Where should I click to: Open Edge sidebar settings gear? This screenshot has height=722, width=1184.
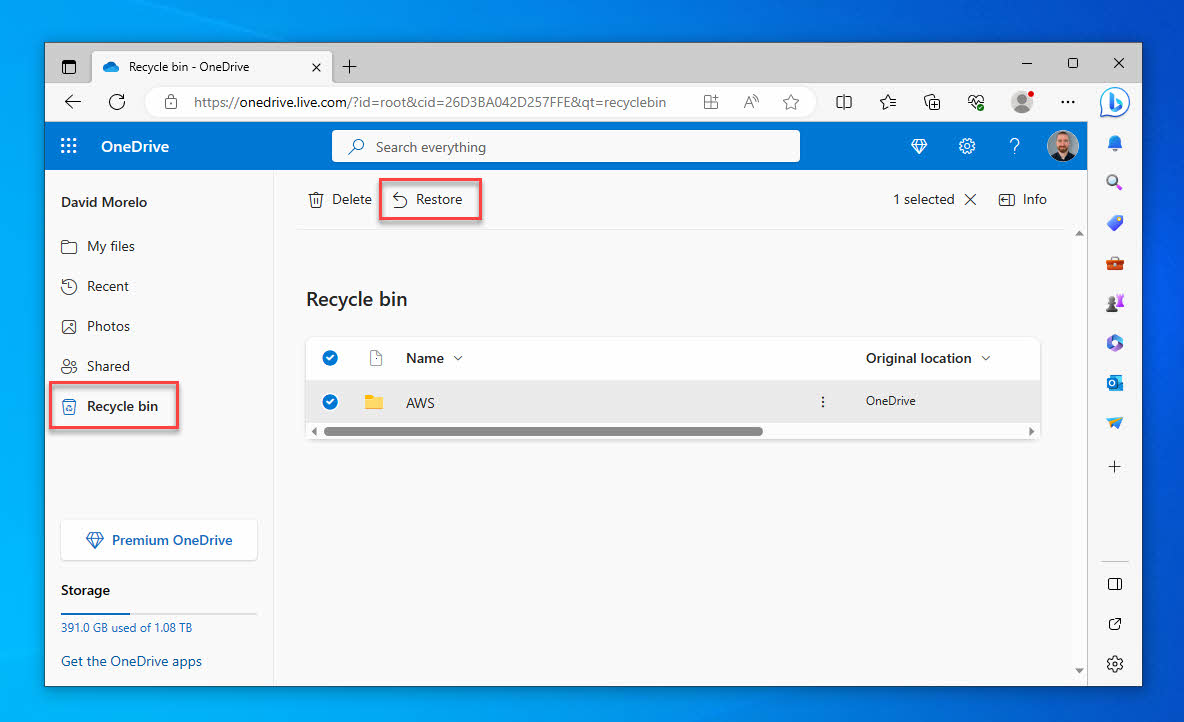tap(1115, 664)
